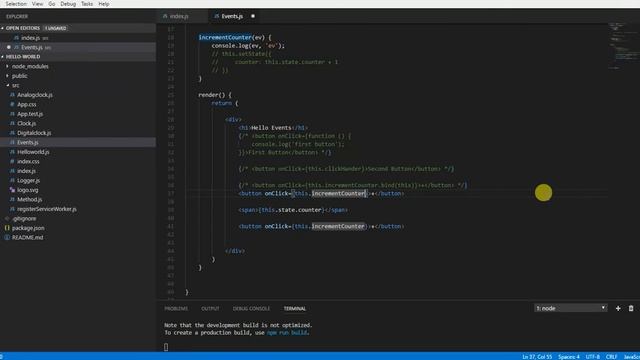640x360 pixels.
Task: Open package.json file
Action: point(28,228)
